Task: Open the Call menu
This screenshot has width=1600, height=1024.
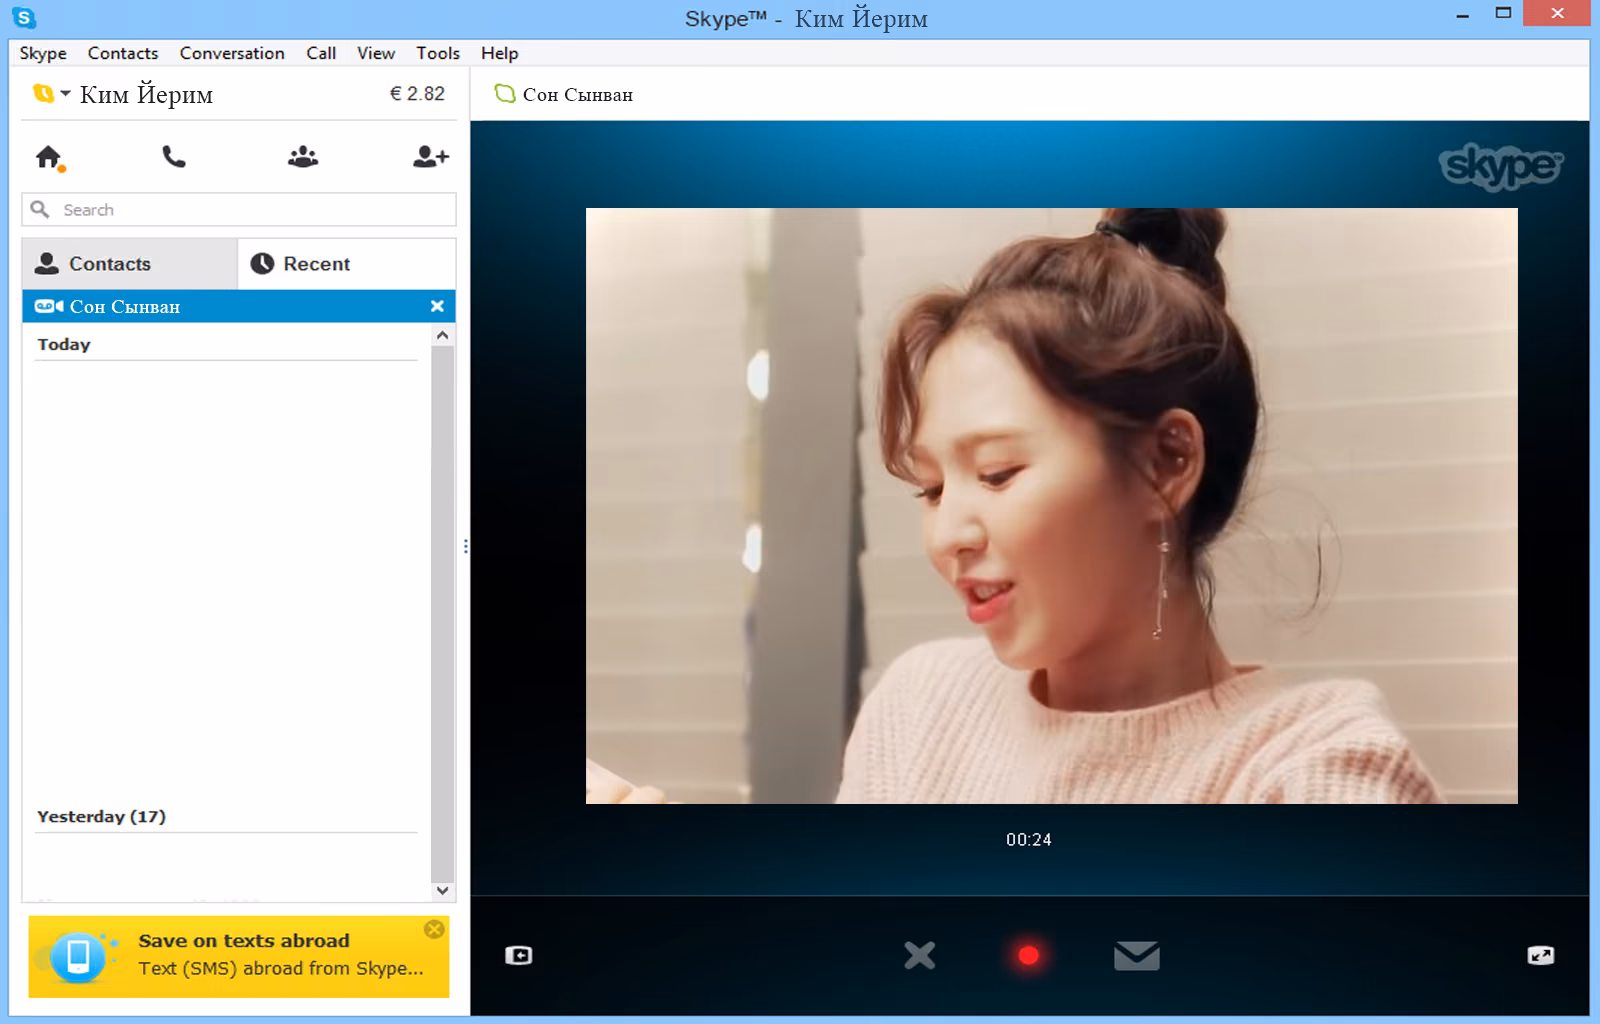Action: coord(321,53)
